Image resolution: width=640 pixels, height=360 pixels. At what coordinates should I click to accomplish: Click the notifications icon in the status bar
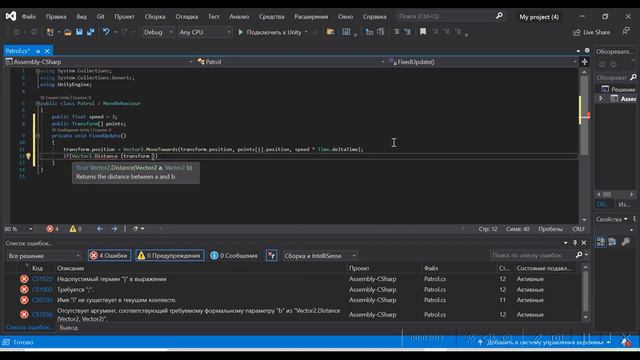tap(626, 342)
